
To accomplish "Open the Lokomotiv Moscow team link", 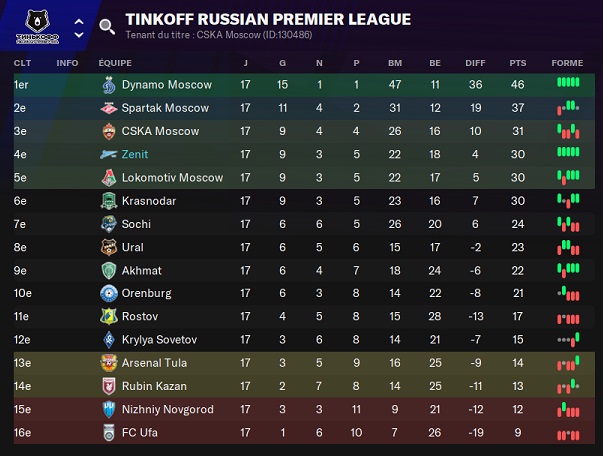I will 172,178.
